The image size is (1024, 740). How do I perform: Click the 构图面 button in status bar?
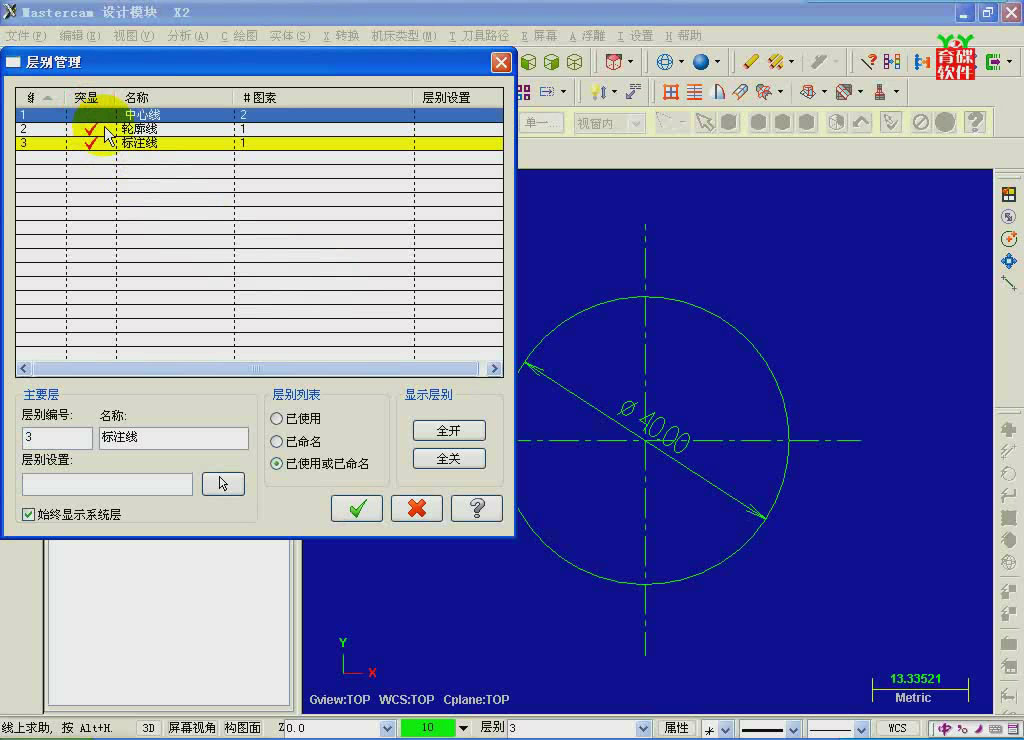coord(243,728)
